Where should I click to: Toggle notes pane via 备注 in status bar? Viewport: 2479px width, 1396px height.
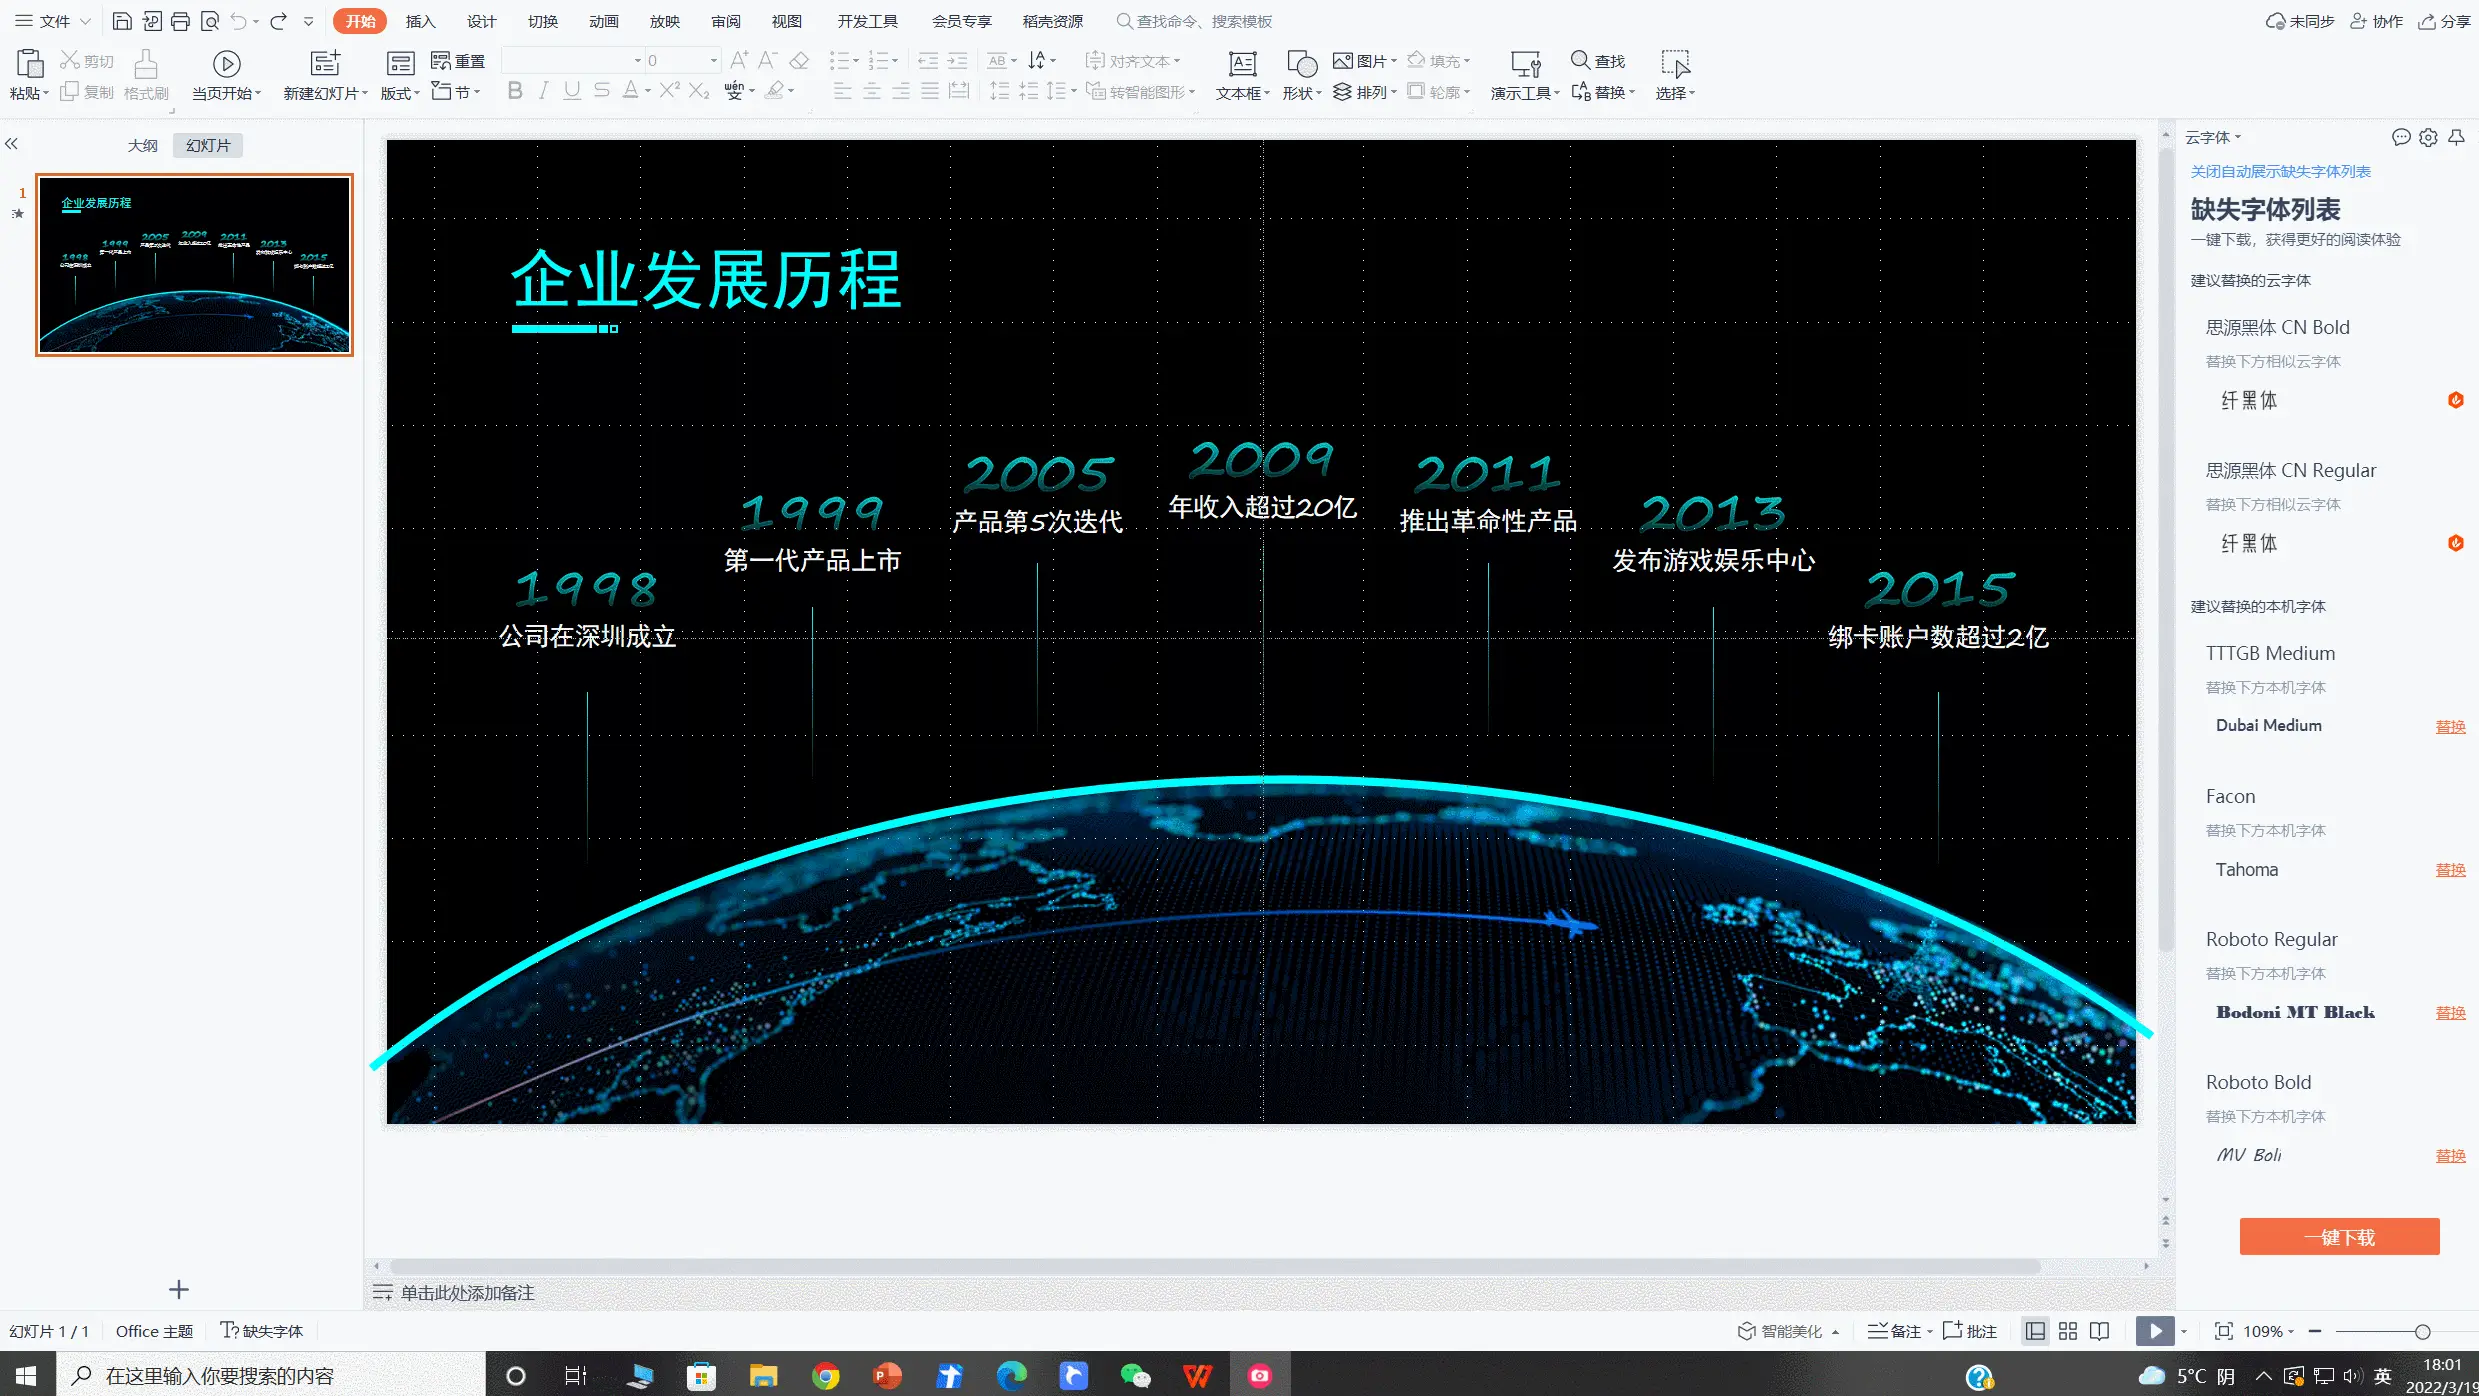pyautogui.click(x=1895, y=1331)
